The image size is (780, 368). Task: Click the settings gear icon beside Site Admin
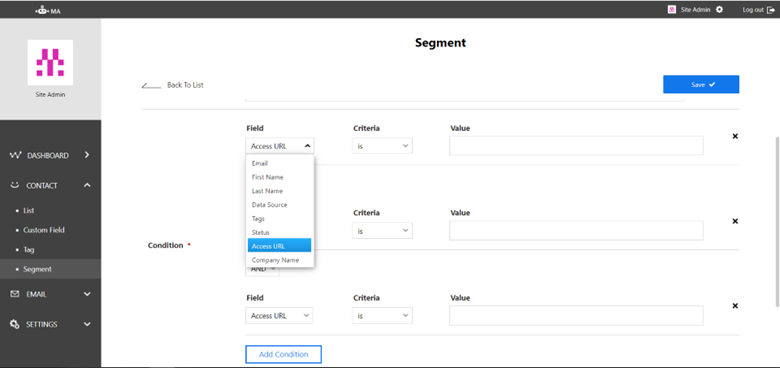[719, 9]
